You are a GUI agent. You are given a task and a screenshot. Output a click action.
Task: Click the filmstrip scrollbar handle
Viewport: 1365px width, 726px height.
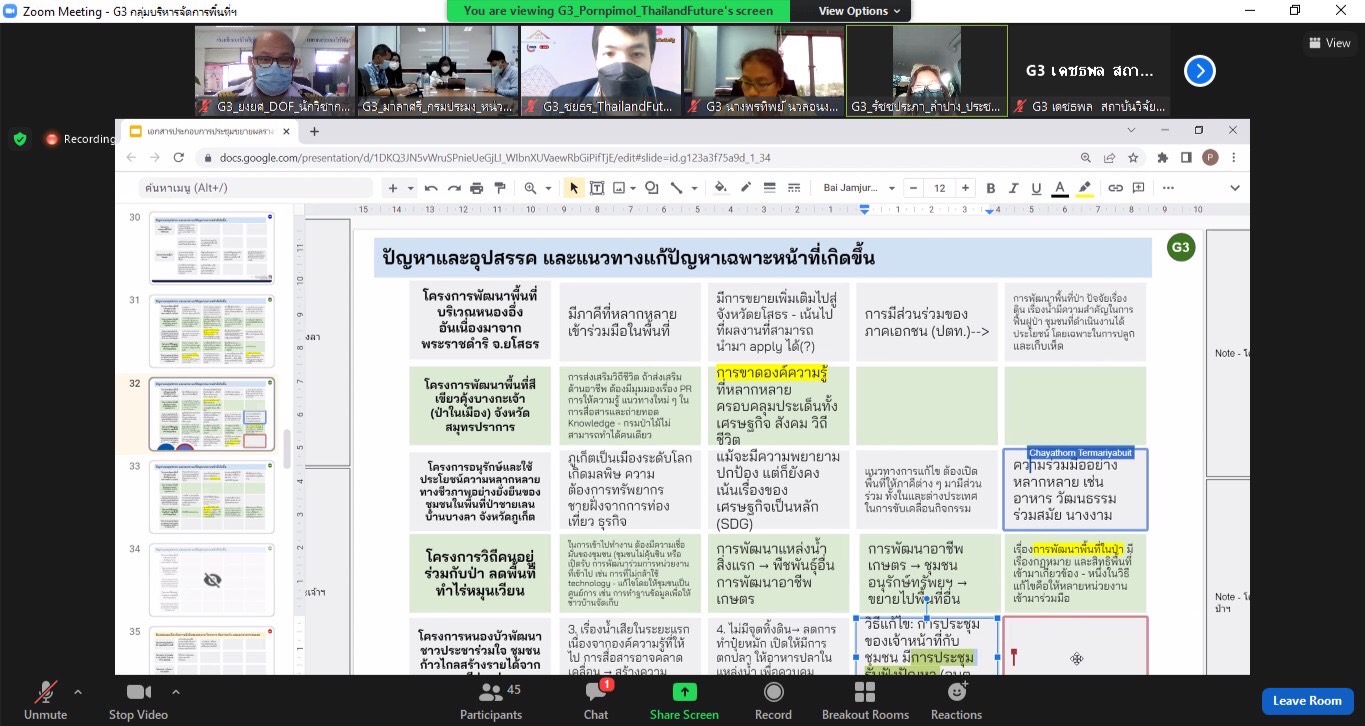[287, 449]
